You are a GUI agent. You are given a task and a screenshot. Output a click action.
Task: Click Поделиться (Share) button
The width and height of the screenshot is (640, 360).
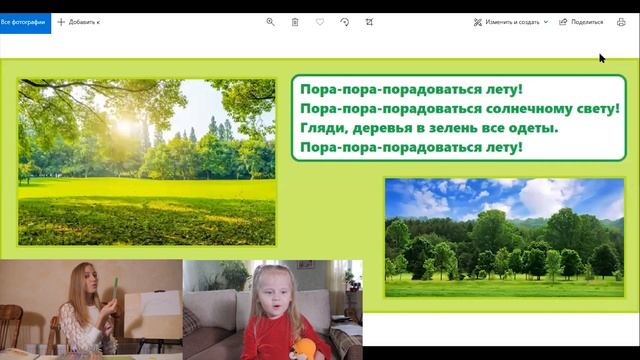click(x=581, y=22)
